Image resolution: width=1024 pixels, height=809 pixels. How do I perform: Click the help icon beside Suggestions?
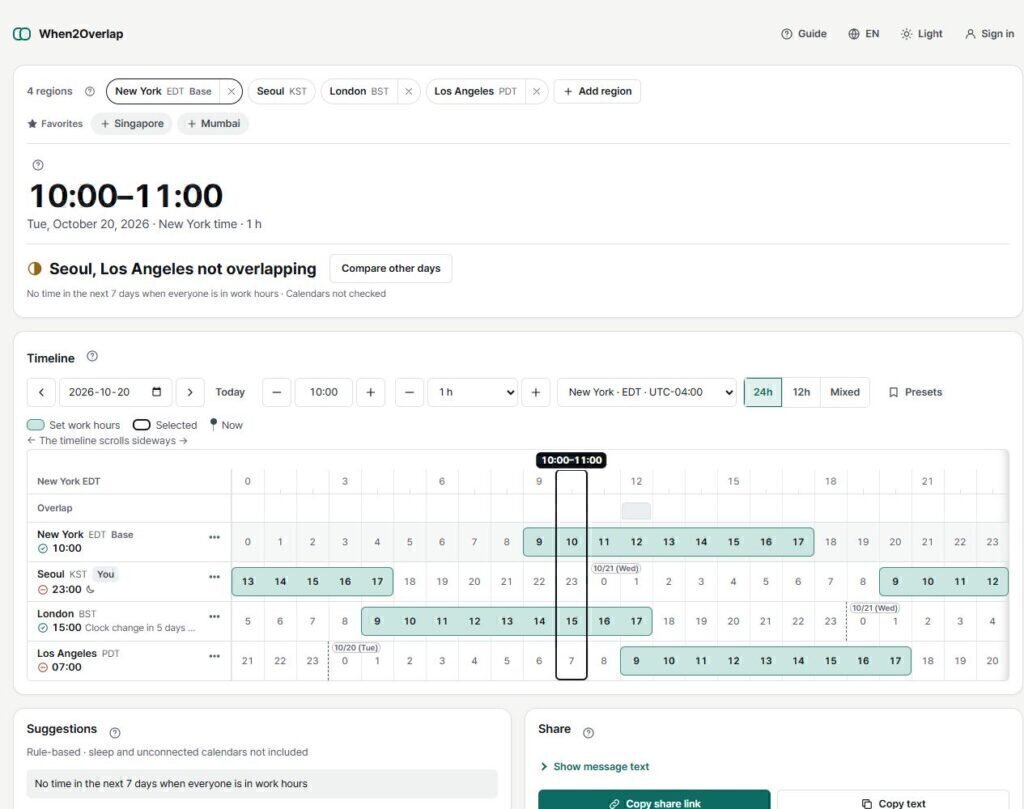coord(115,733)
